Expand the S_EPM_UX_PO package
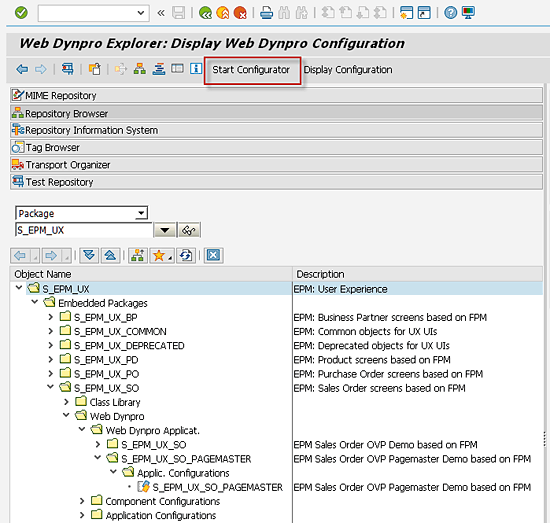Image resolution: width=550 pixels, height=523 pixels. tap(51, 374)
